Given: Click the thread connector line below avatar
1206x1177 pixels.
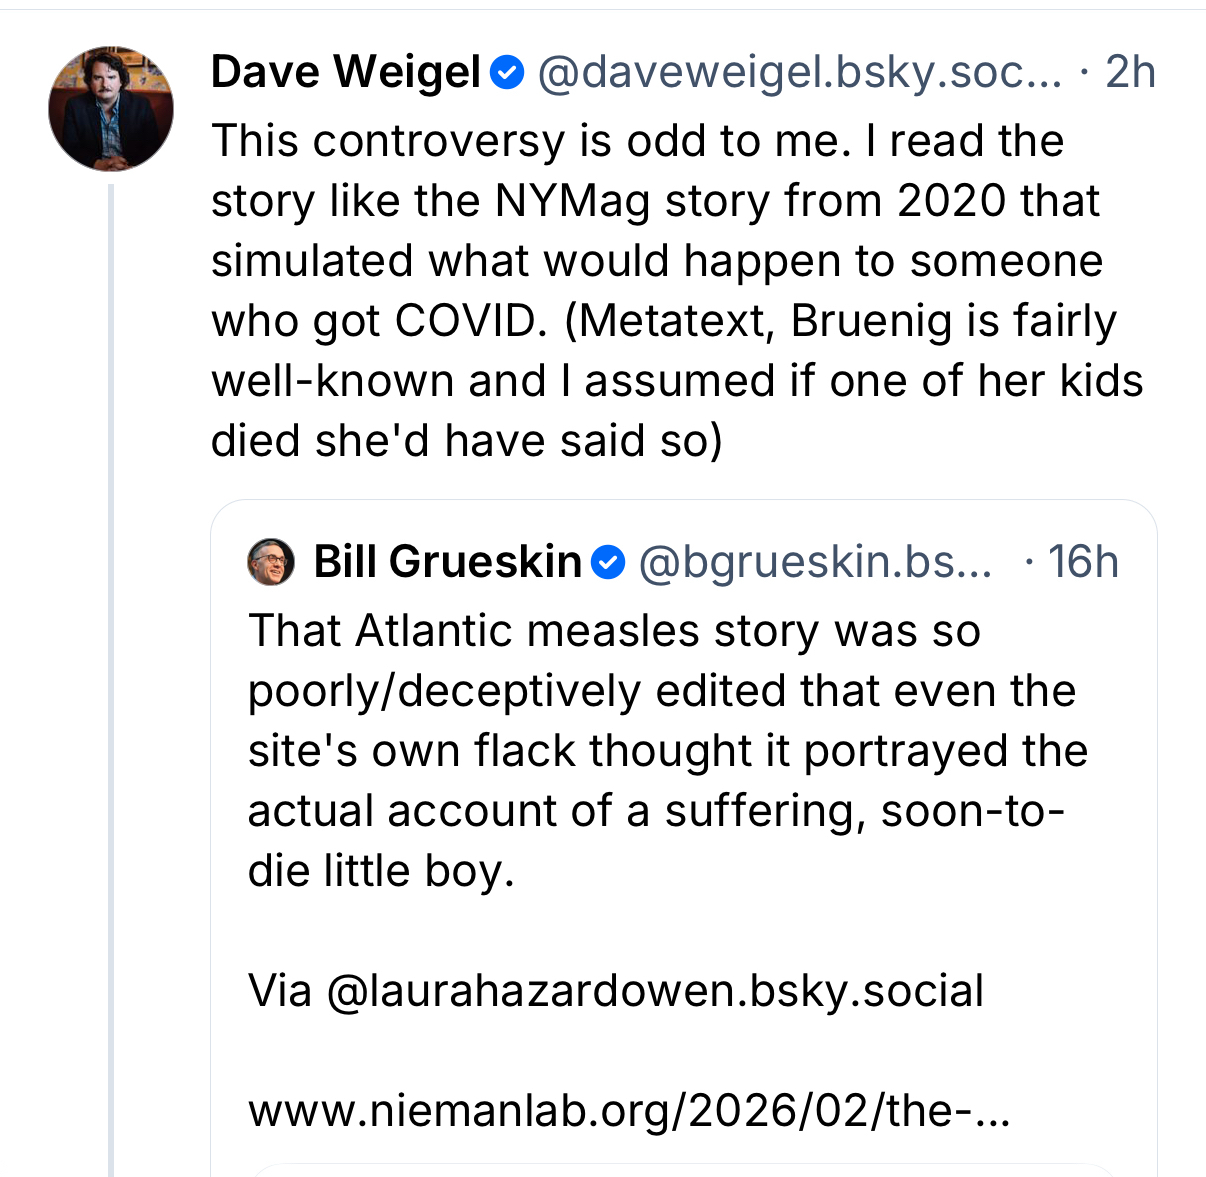Looking at the screenshot, I should coord(111,680).
